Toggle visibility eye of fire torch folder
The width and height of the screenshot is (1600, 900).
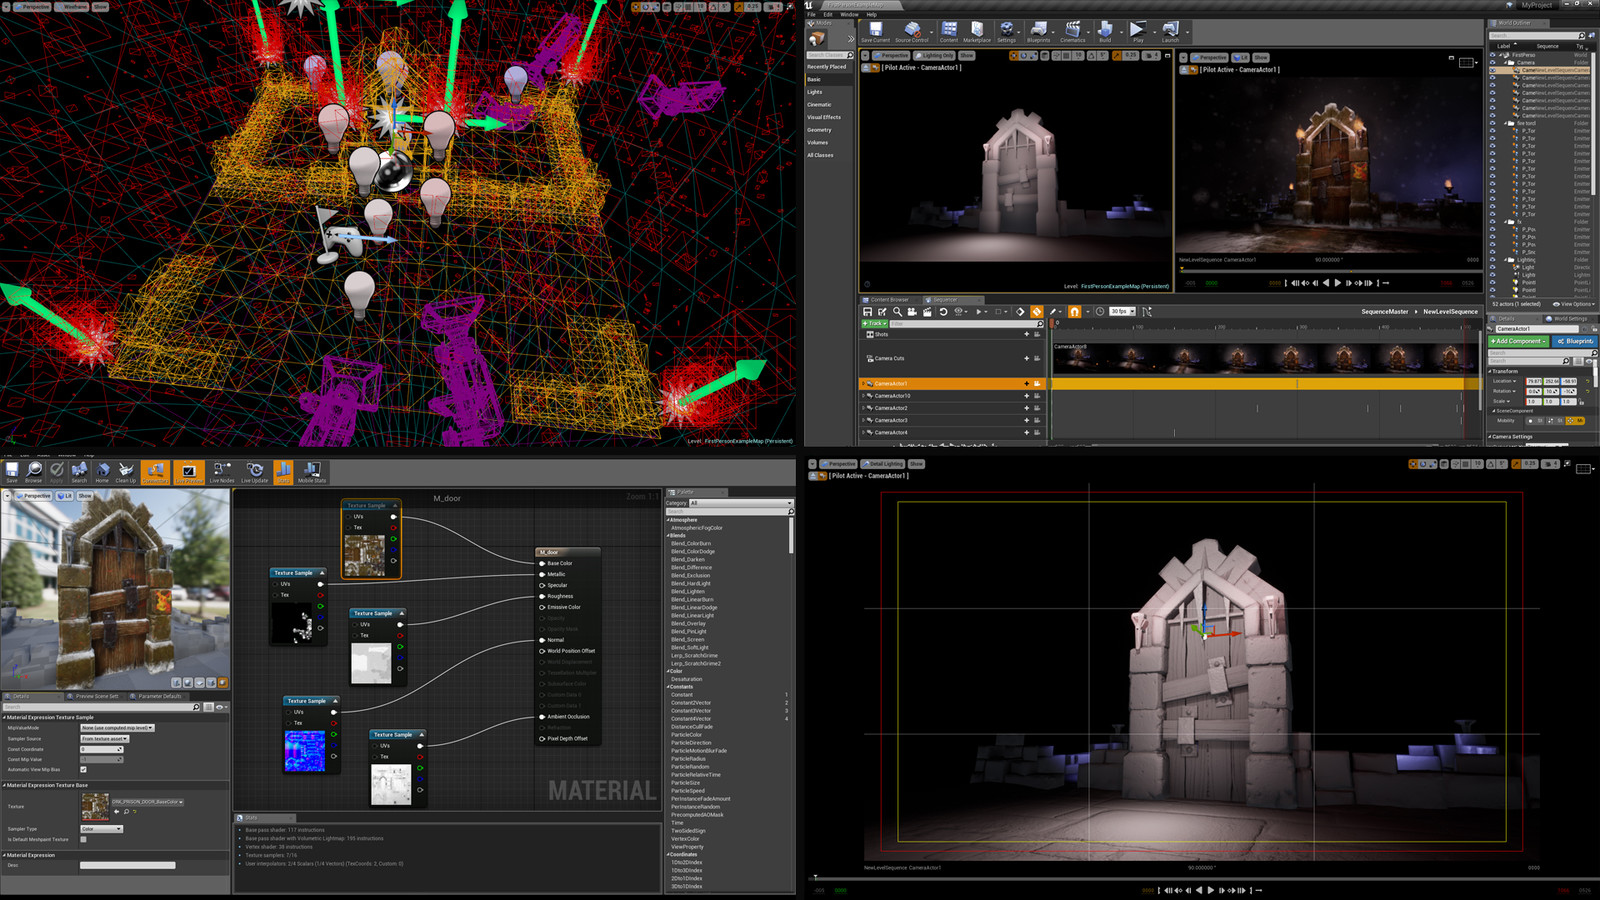pyautogui.click(x=1493, y=124)
